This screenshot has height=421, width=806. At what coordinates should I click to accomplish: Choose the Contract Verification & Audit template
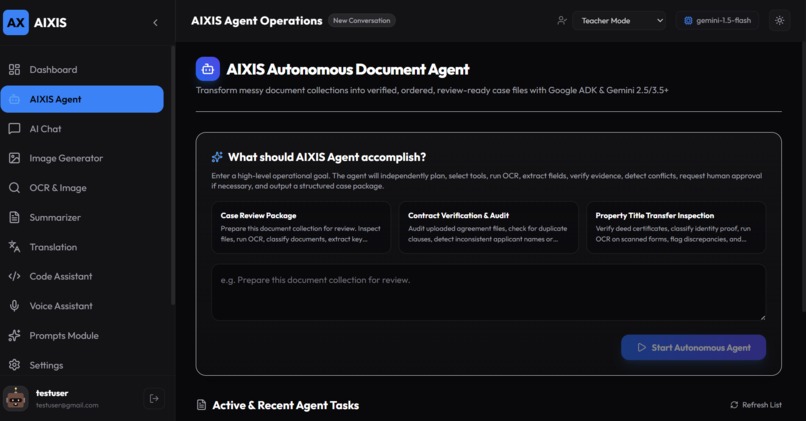coord(488,227)
